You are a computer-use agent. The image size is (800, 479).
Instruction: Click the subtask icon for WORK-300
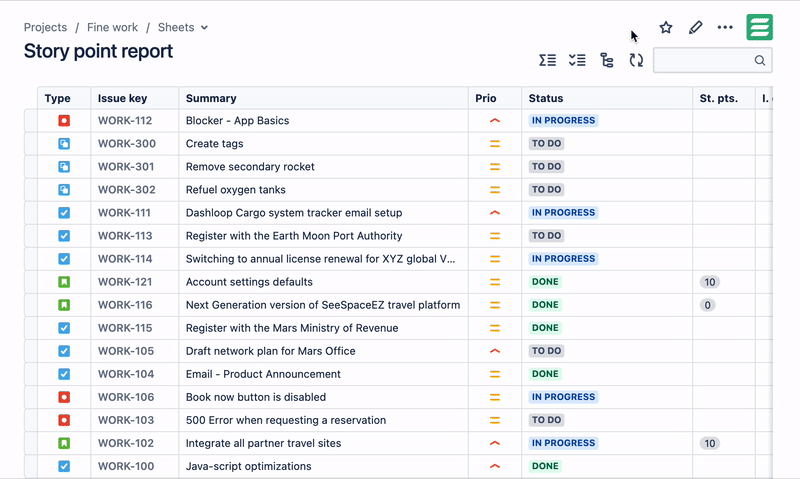[x=64, y=144]
